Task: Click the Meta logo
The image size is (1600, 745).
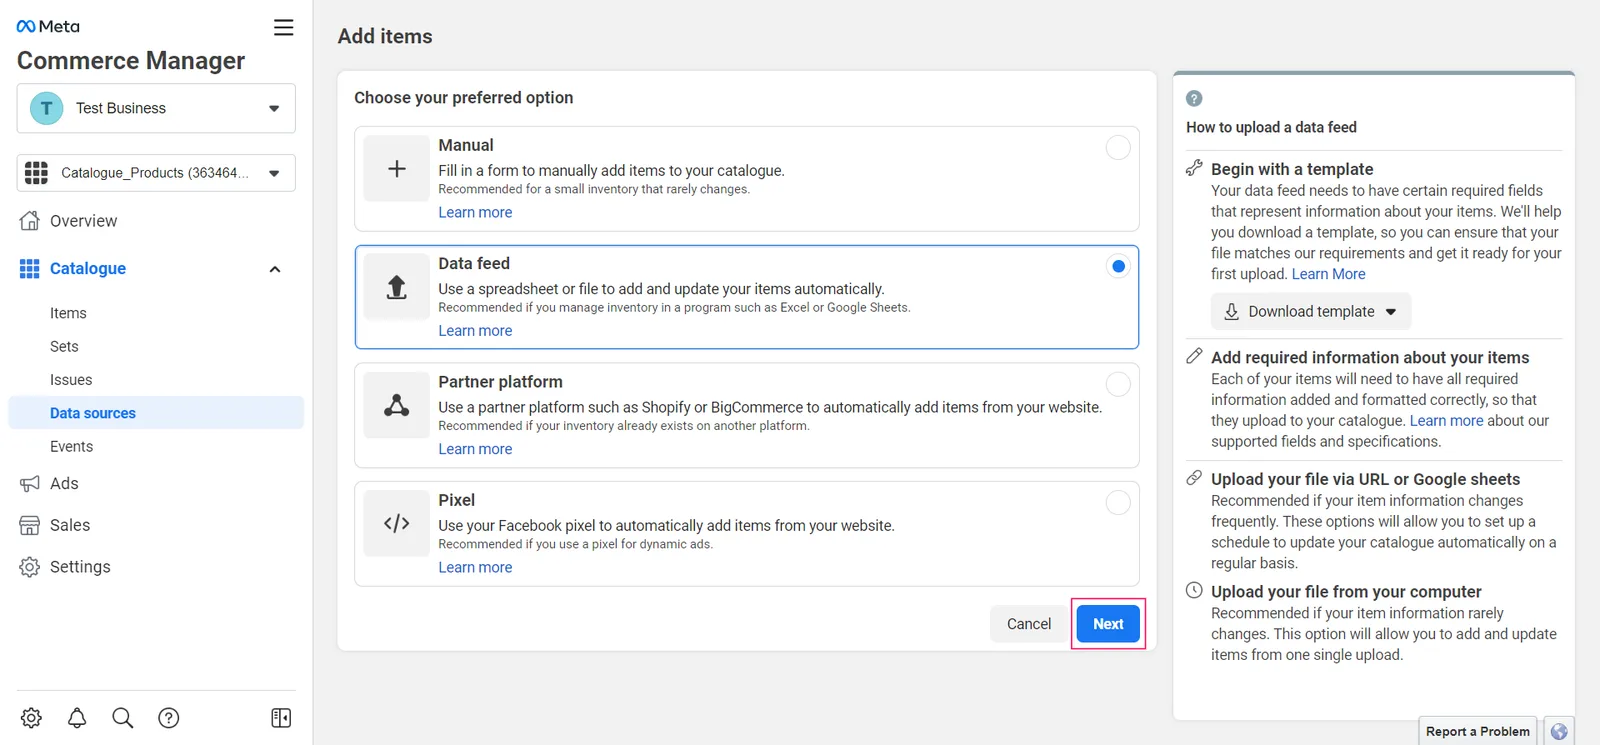Action: tap(48, 26)
